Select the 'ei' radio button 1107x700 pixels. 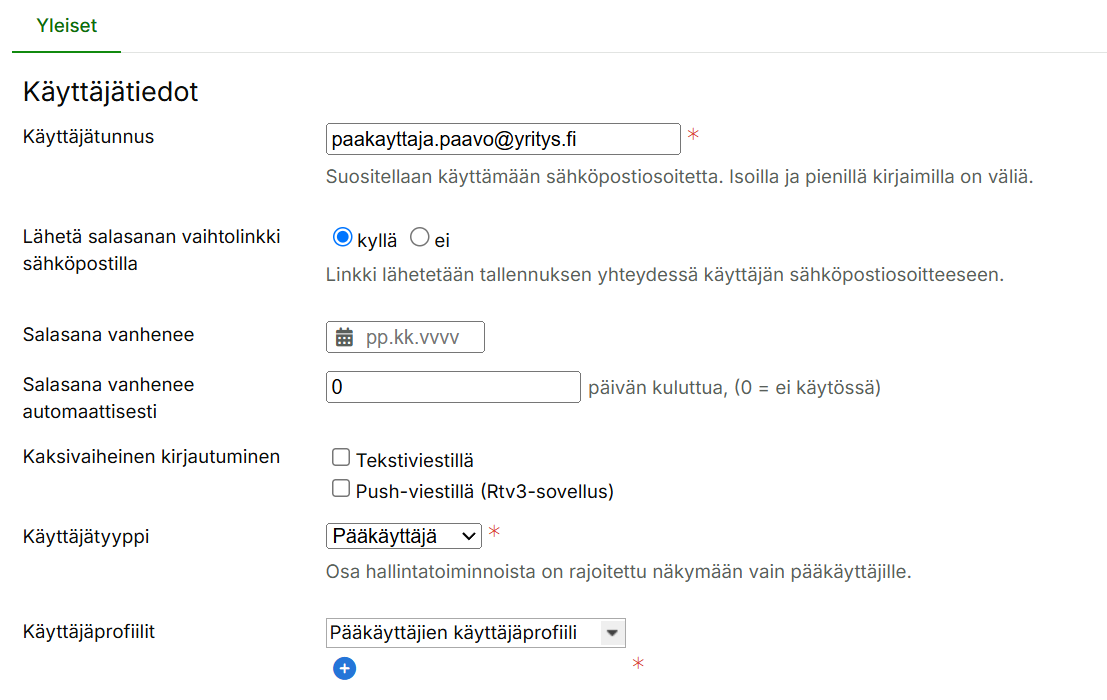420,238
